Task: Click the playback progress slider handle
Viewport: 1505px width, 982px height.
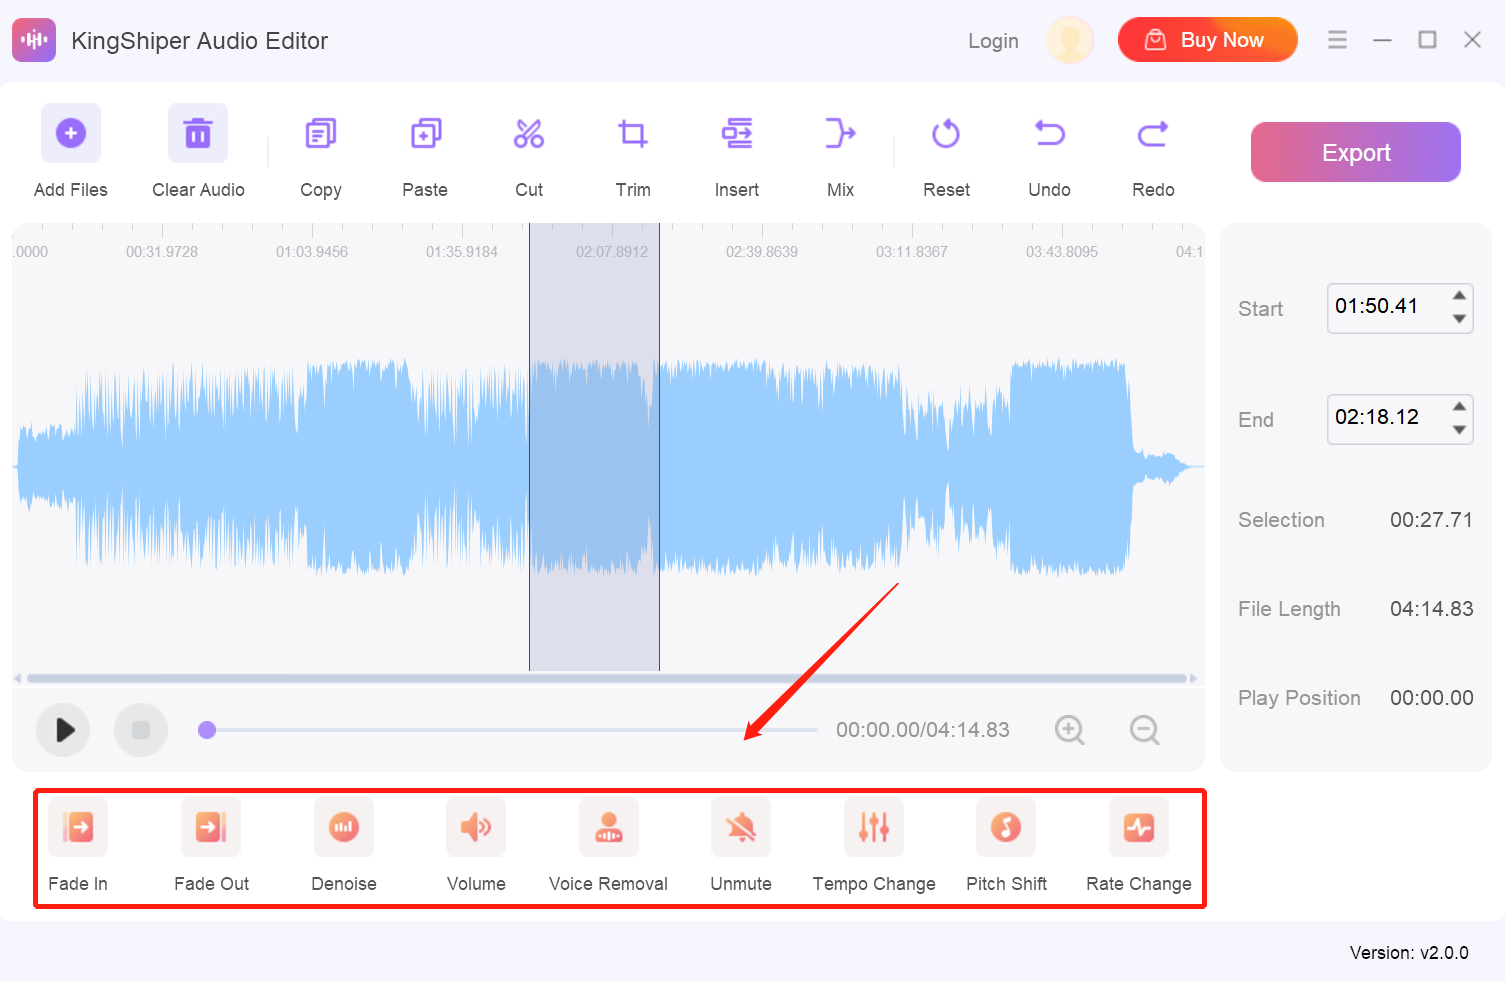Action: [x=207, y=730]
